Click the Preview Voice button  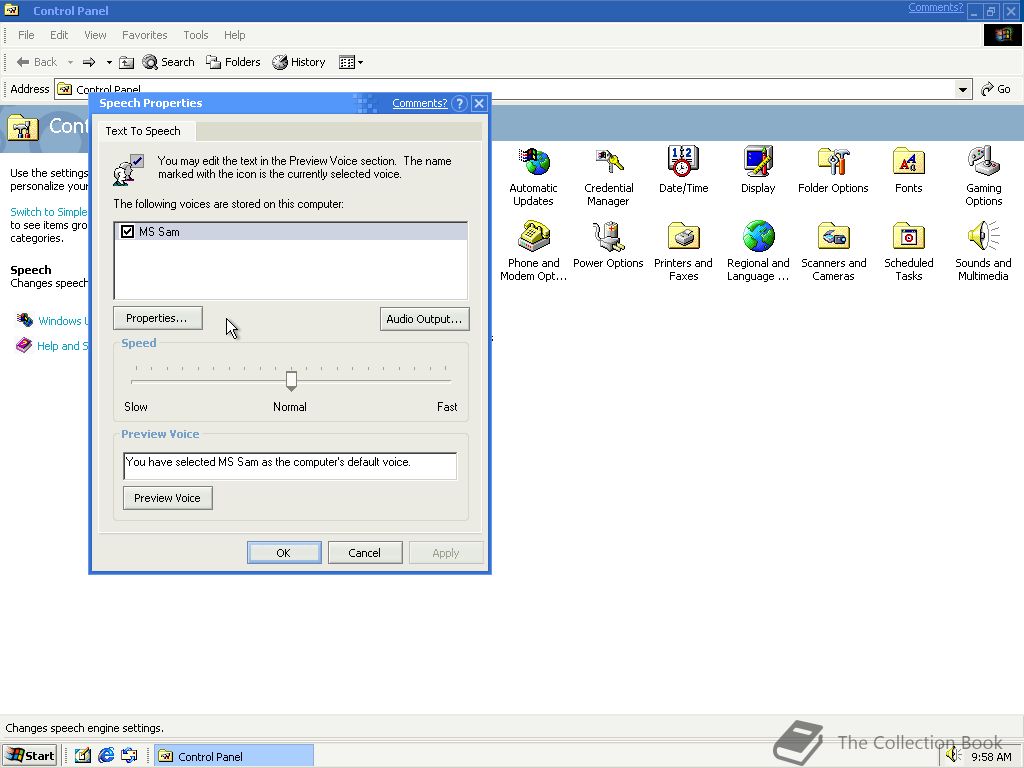coord(168,498)
